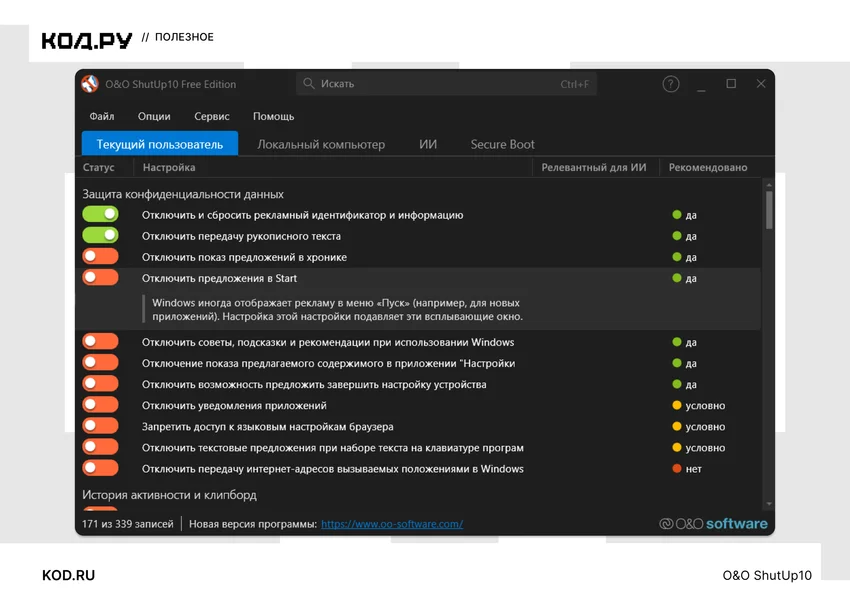Close the O&O ShutUp10 window

(761, 83)
